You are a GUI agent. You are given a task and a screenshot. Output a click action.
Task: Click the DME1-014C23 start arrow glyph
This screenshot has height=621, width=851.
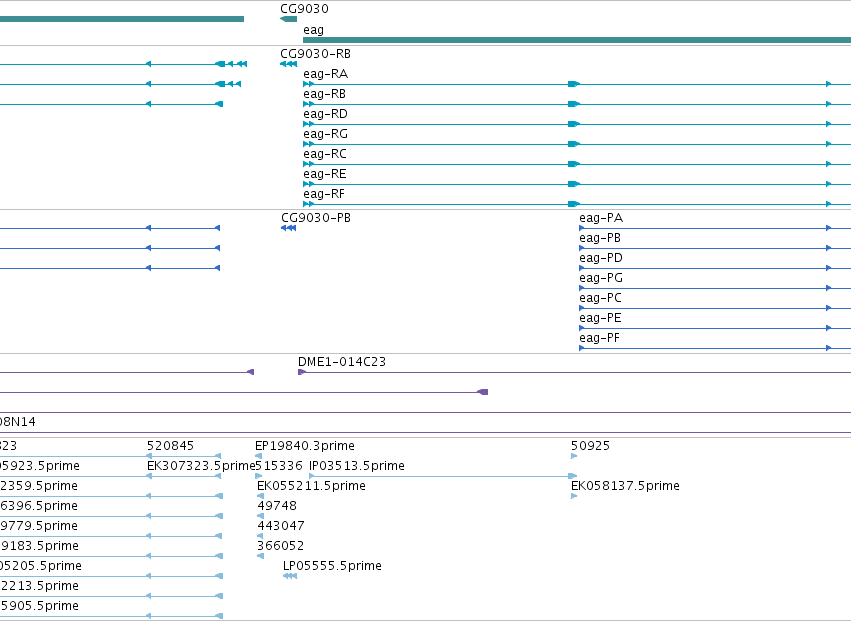(302, 372)
